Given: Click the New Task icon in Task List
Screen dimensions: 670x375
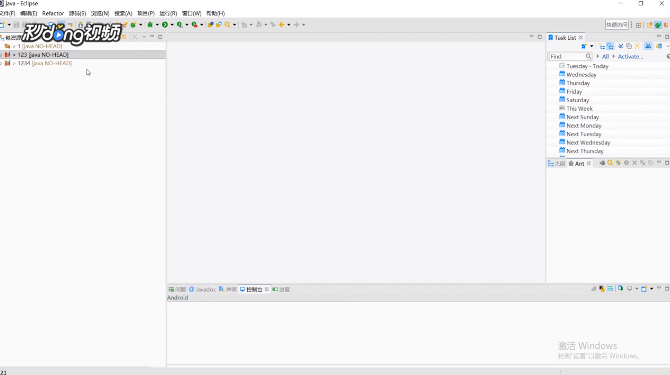Looking at the screenshot, I should tap(584, 46).
